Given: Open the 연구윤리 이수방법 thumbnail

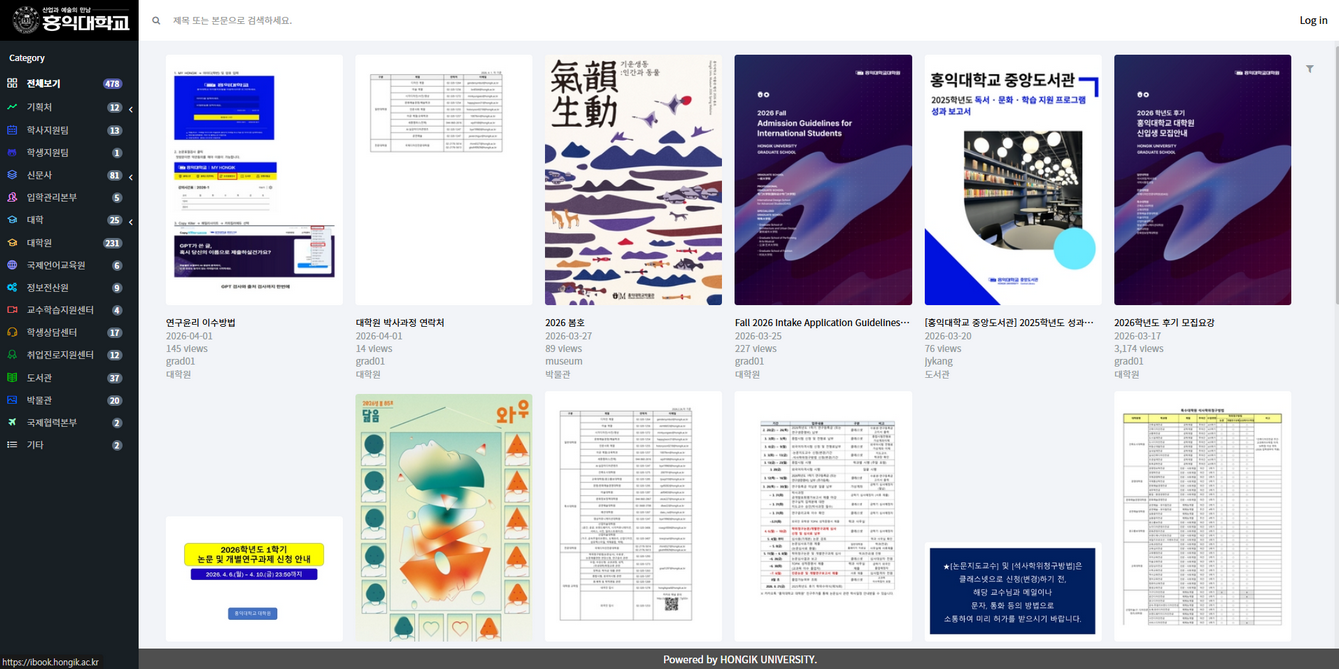Looking at the screenshot, I should point(254,180).
